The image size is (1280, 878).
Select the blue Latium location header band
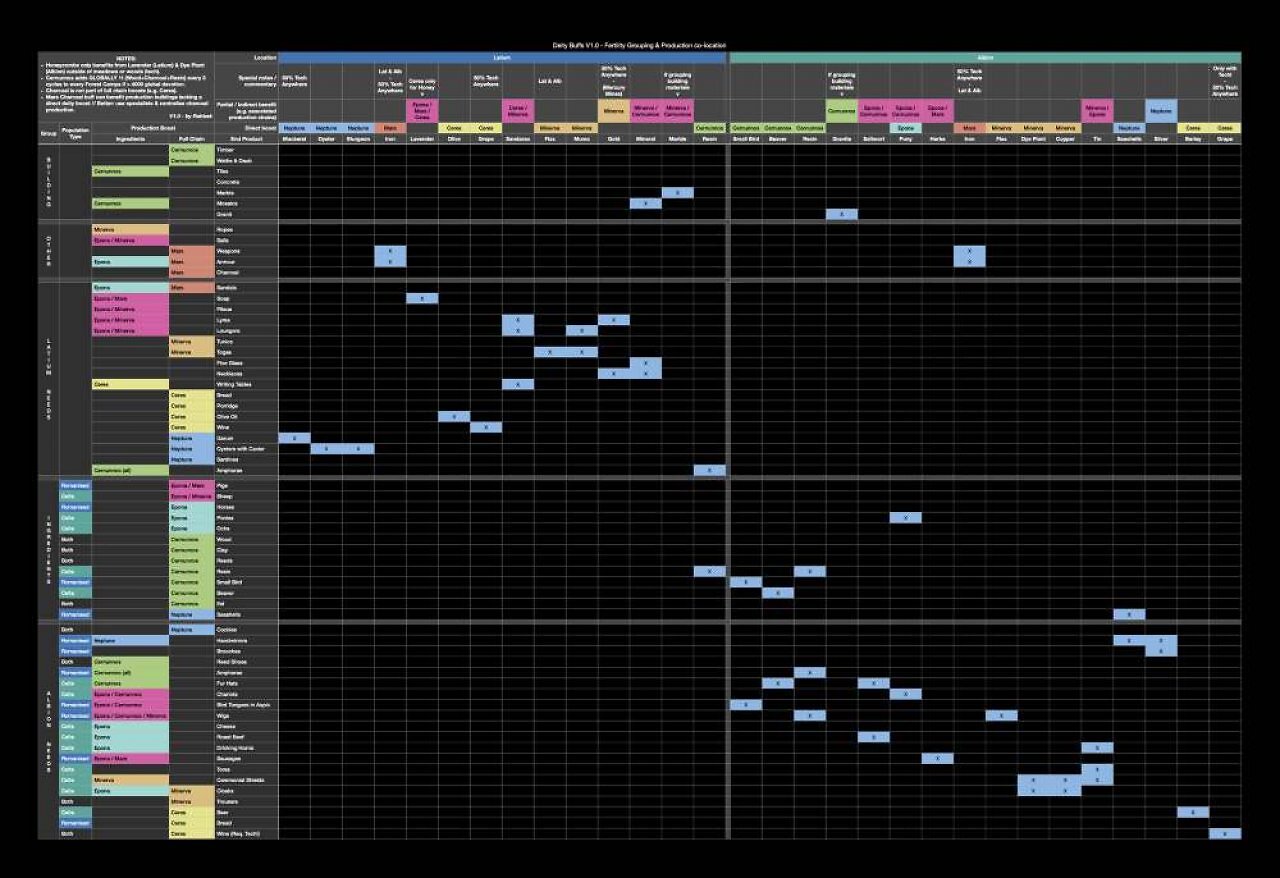(x=502, y=58)
